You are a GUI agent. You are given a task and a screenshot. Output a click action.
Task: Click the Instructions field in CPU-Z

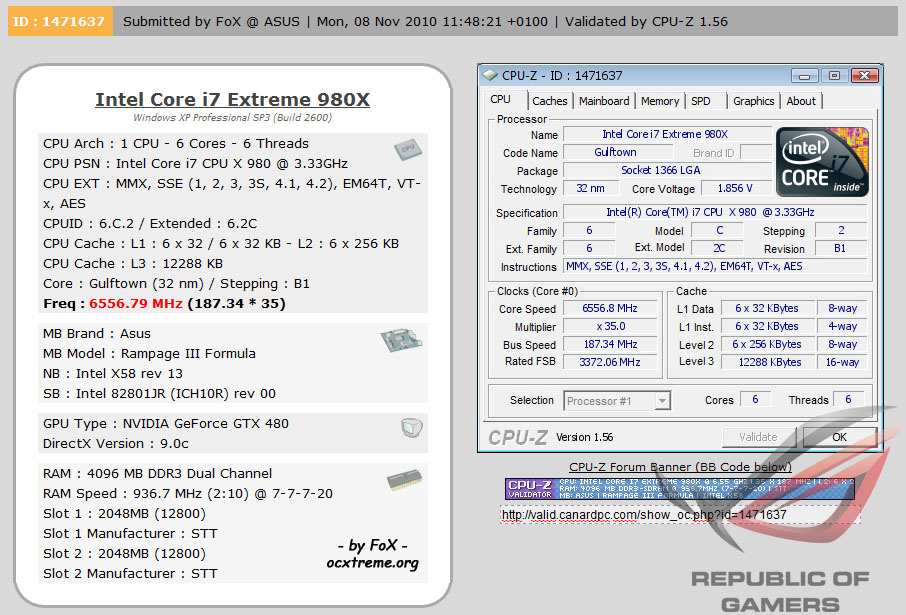click(715, 266)
